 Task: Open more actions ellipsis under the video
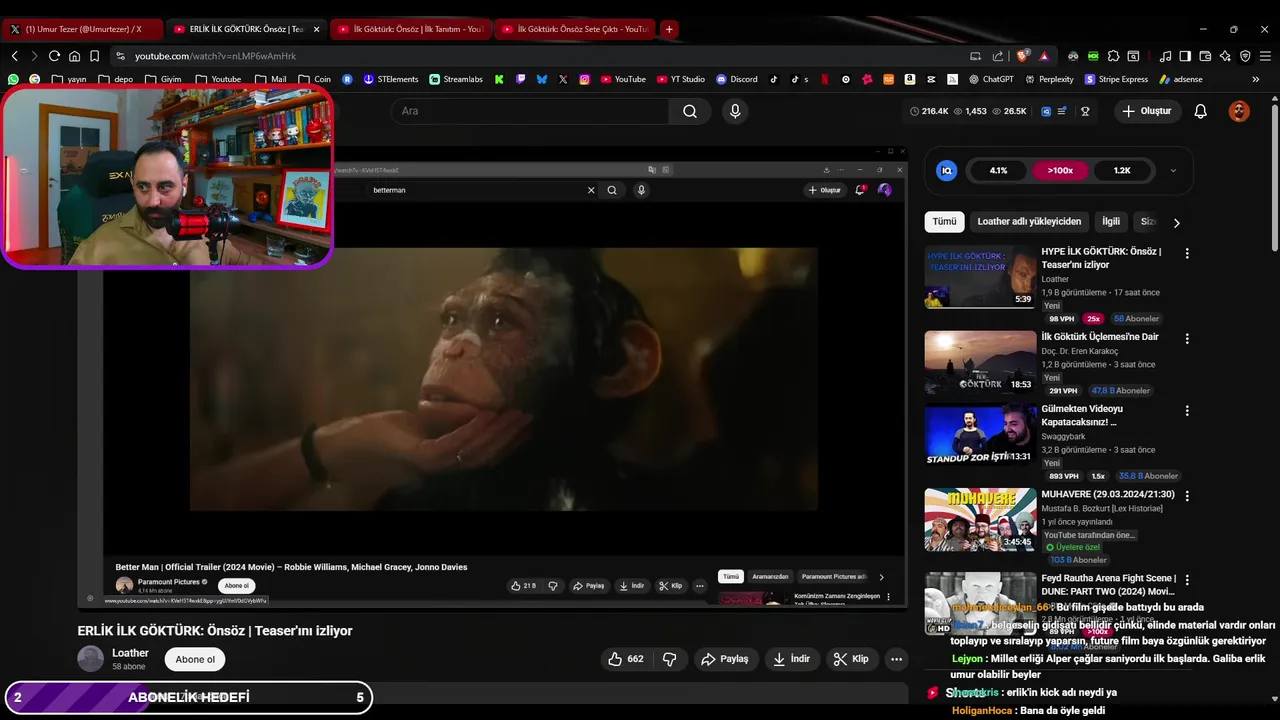click(x=896, y=659)
